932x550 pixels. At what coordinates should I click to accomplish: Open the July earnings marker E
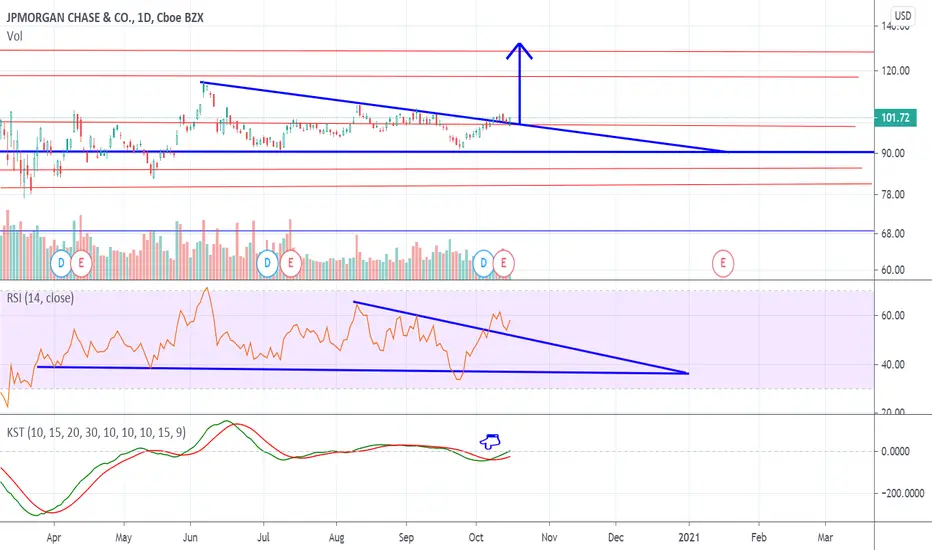[x=291, y=263]
